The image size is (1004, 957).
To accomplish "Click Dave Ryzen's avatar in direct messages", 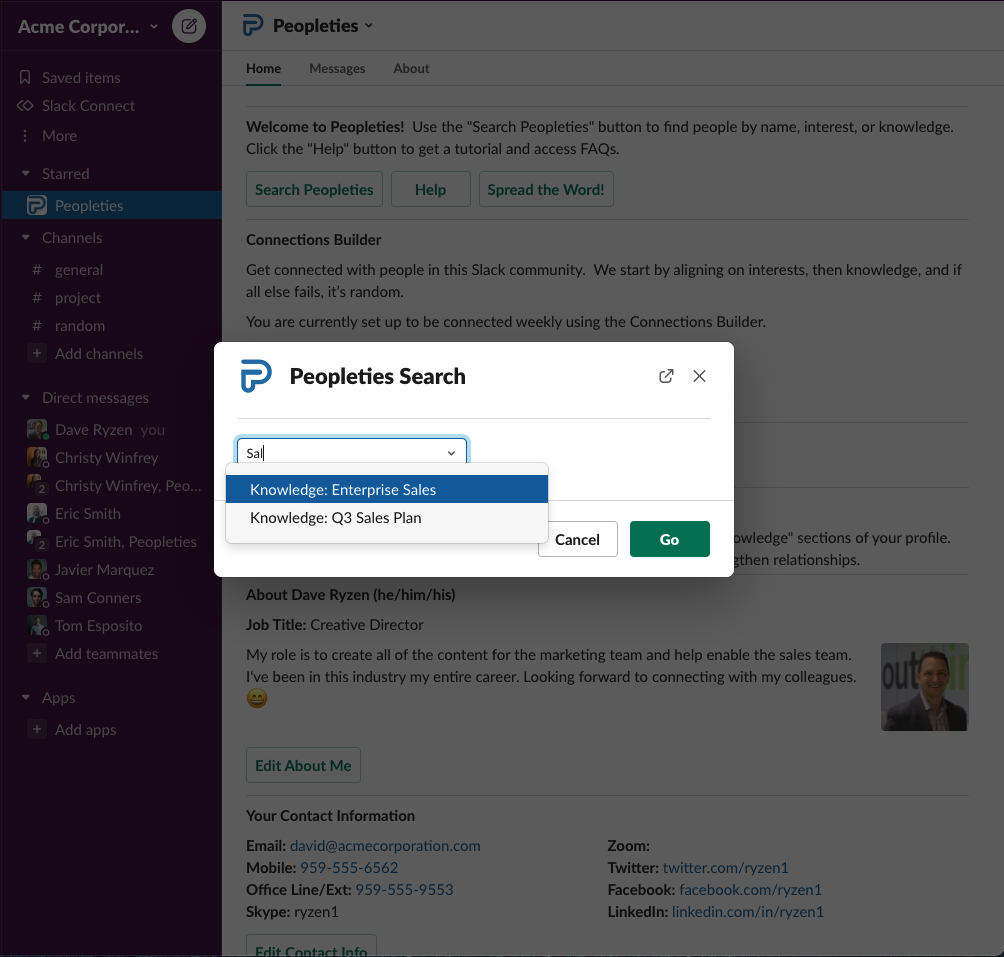I will [x=37, y=429].
